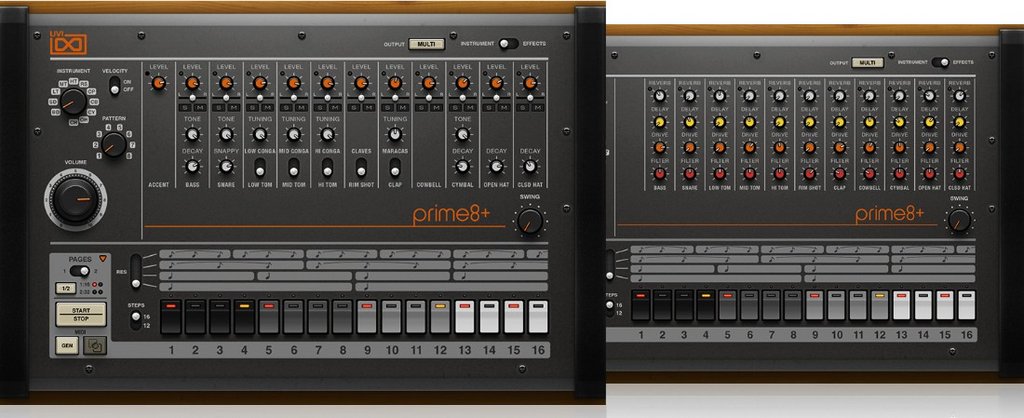Click step 4 button on instrument panel
The image size is (1024, 418).
(x=244, y=317)
